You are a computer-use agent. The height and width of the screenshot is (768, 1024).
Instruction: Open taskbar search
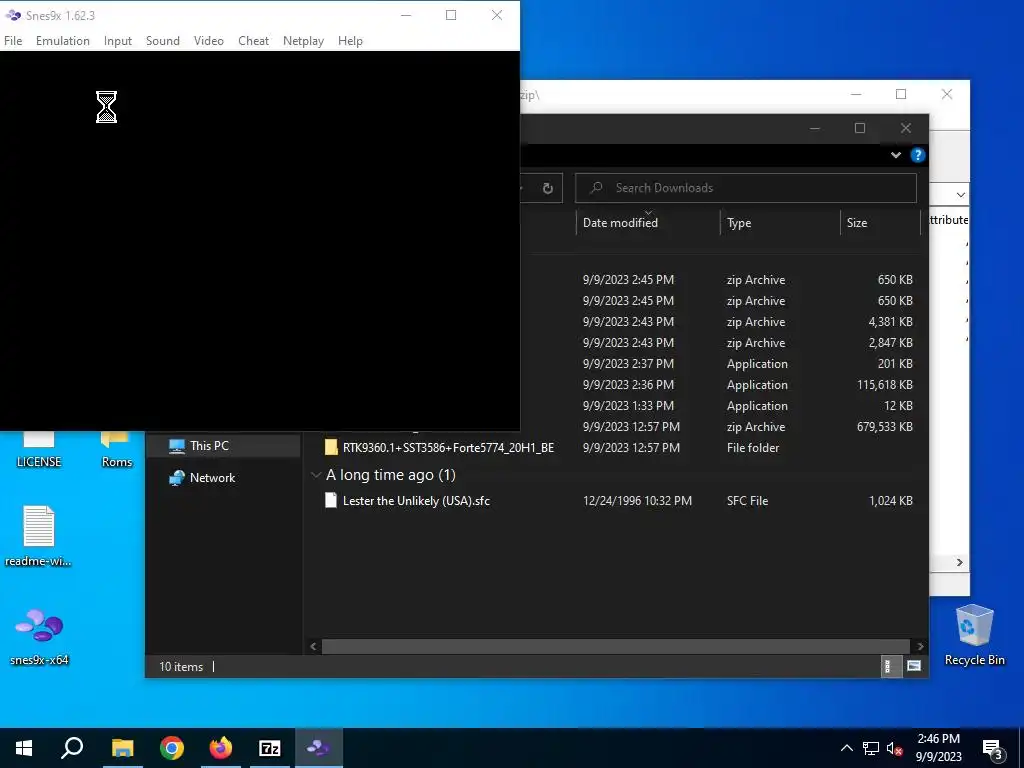tap(72, 748)
